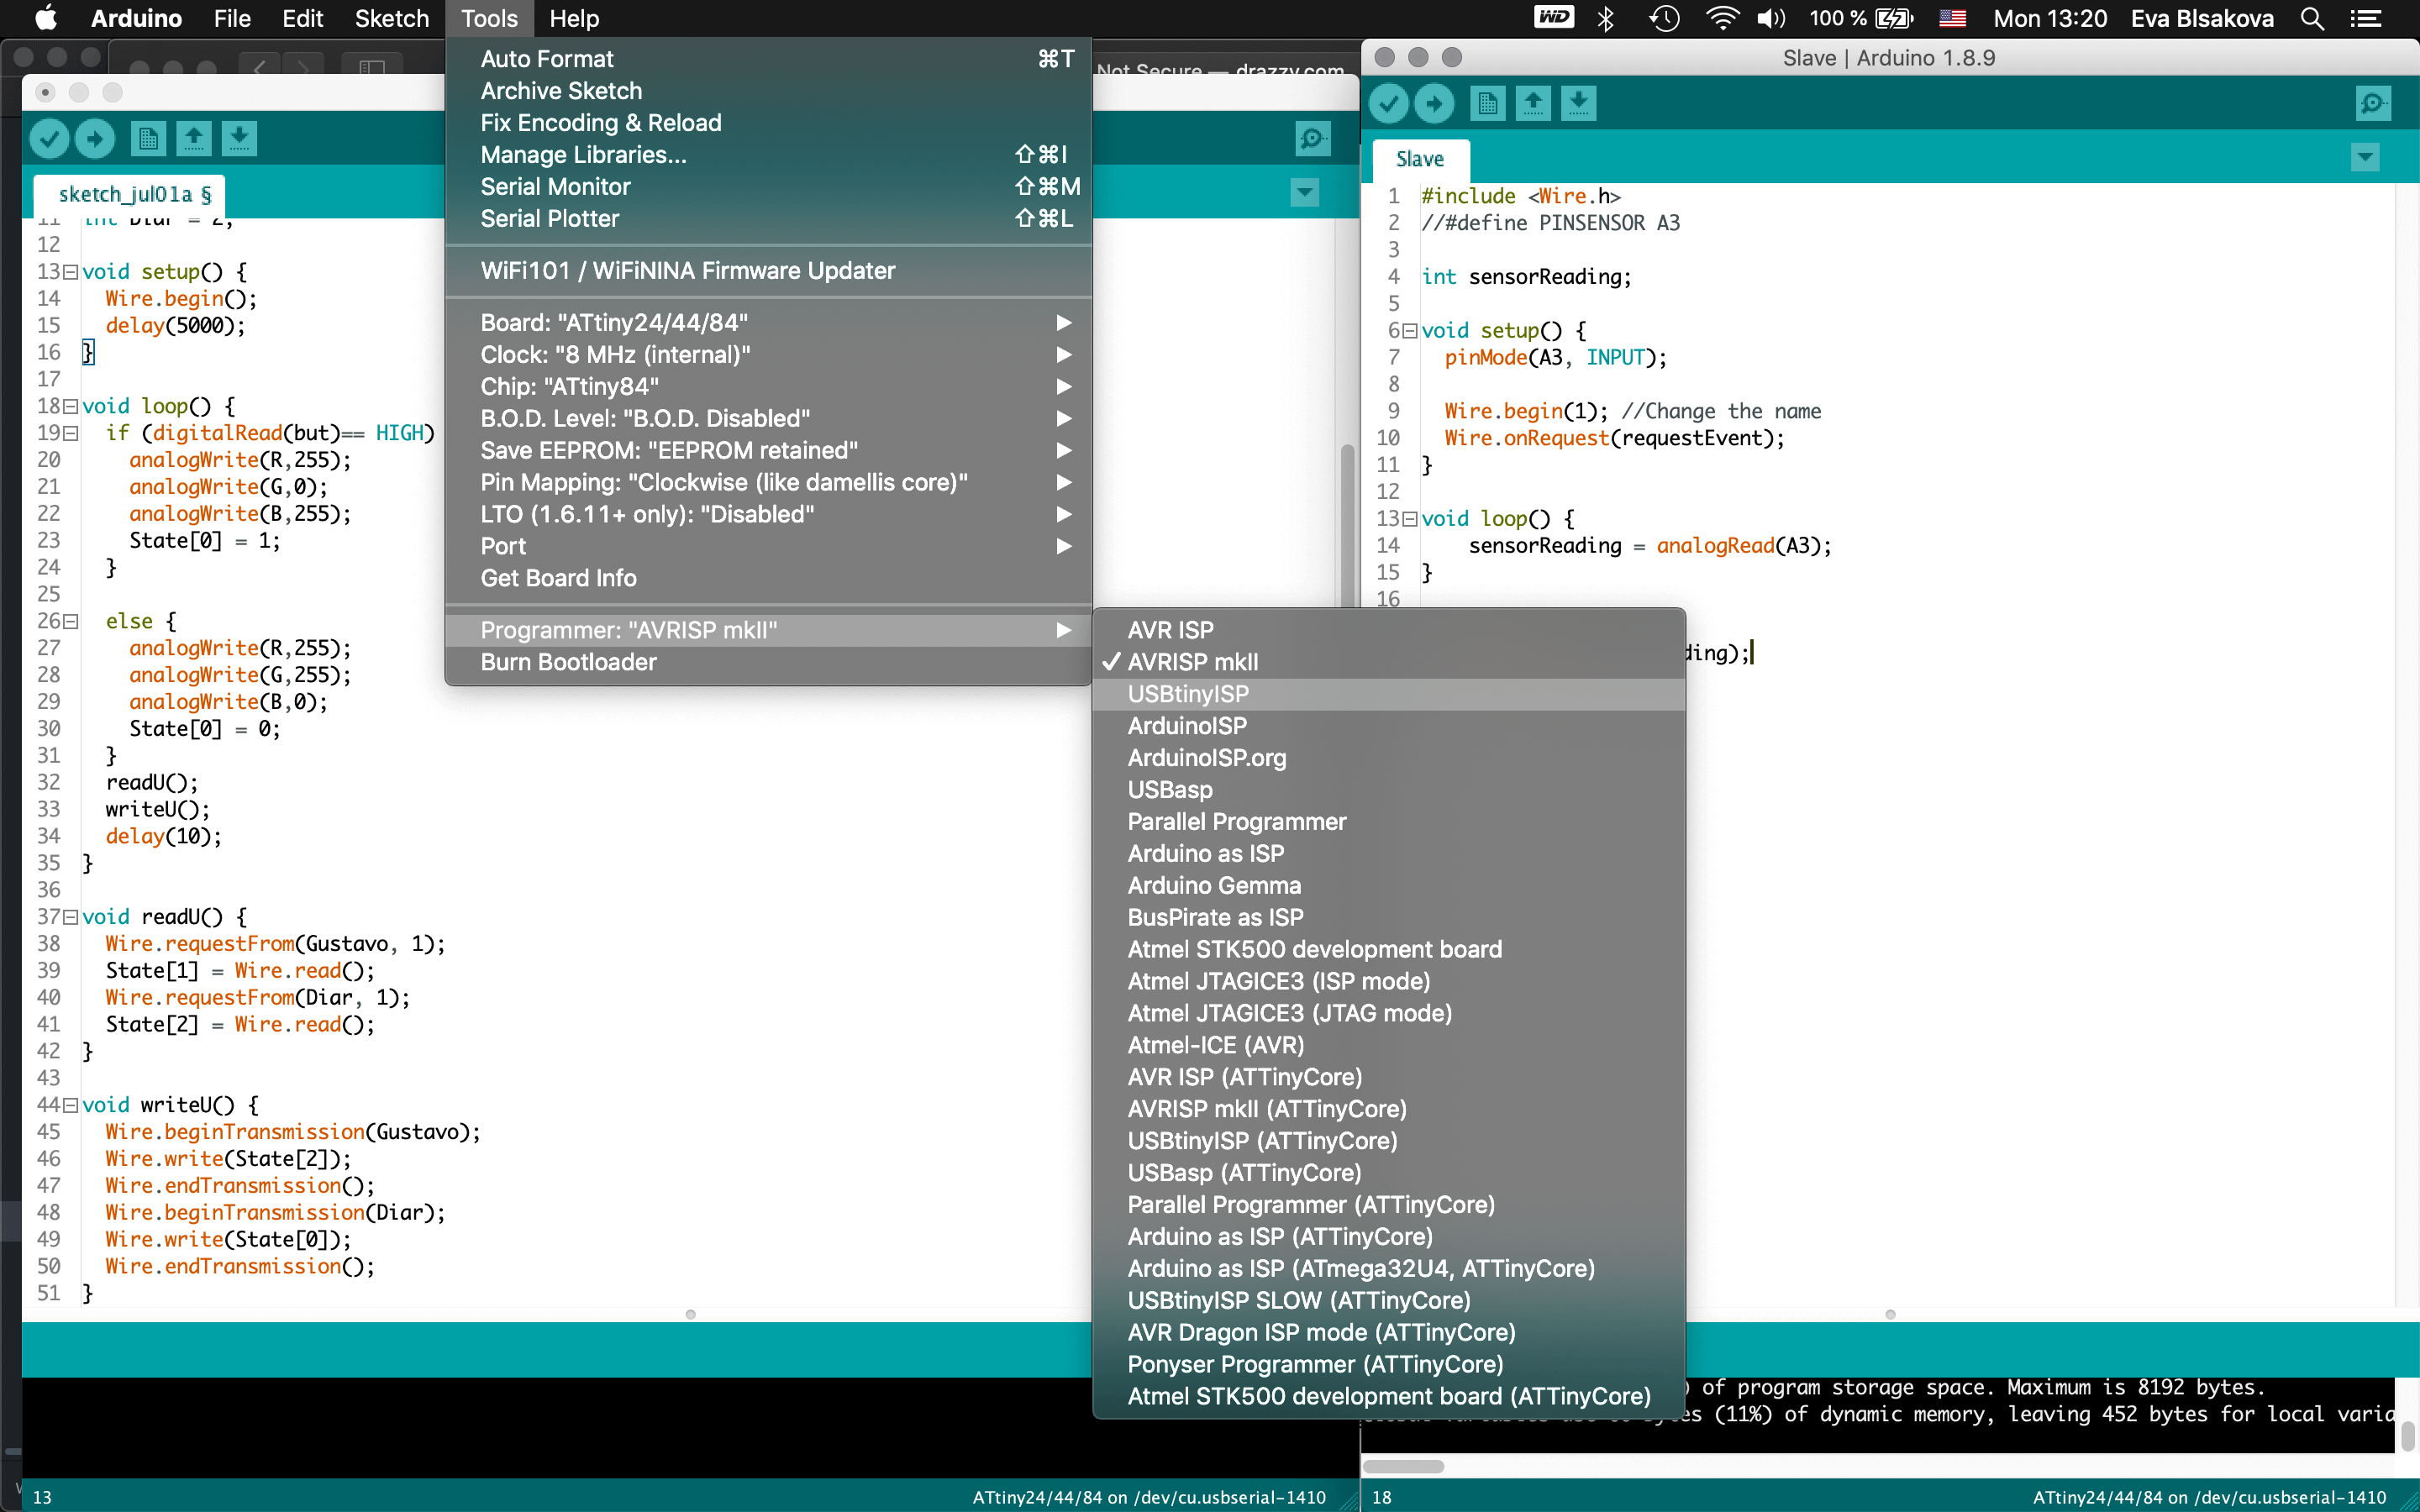Choose USBtinyISP programmer option
This screenshot has width=2420, height=1512.
point(1188,694)
